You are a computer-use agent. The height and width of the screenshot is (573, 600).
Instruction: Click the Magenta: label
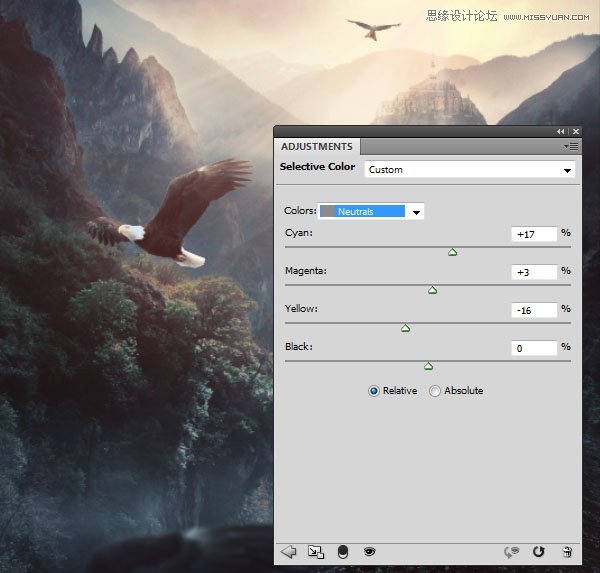306,271
